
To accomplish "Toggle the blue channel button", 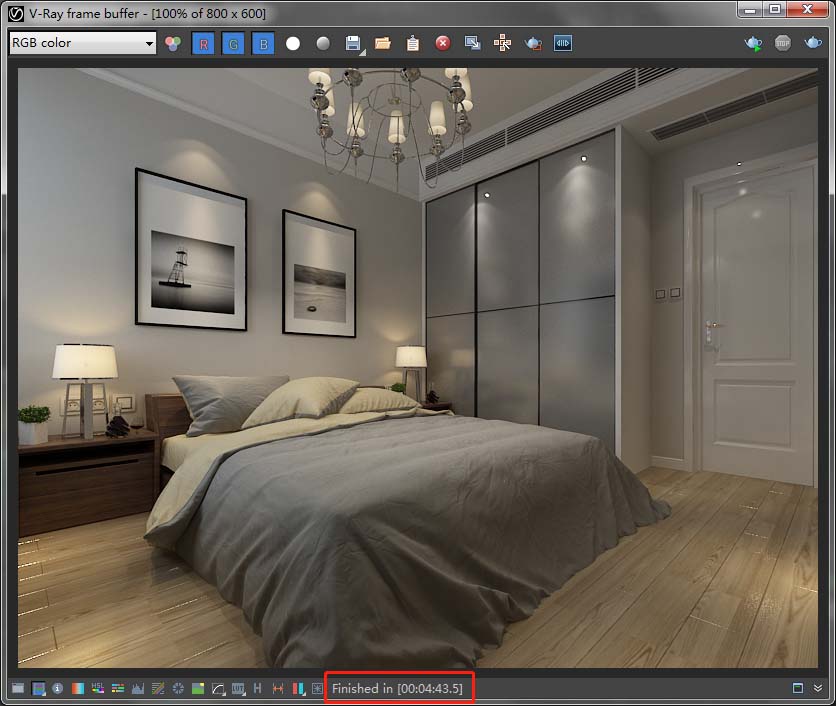I will [x=263, y=43].
